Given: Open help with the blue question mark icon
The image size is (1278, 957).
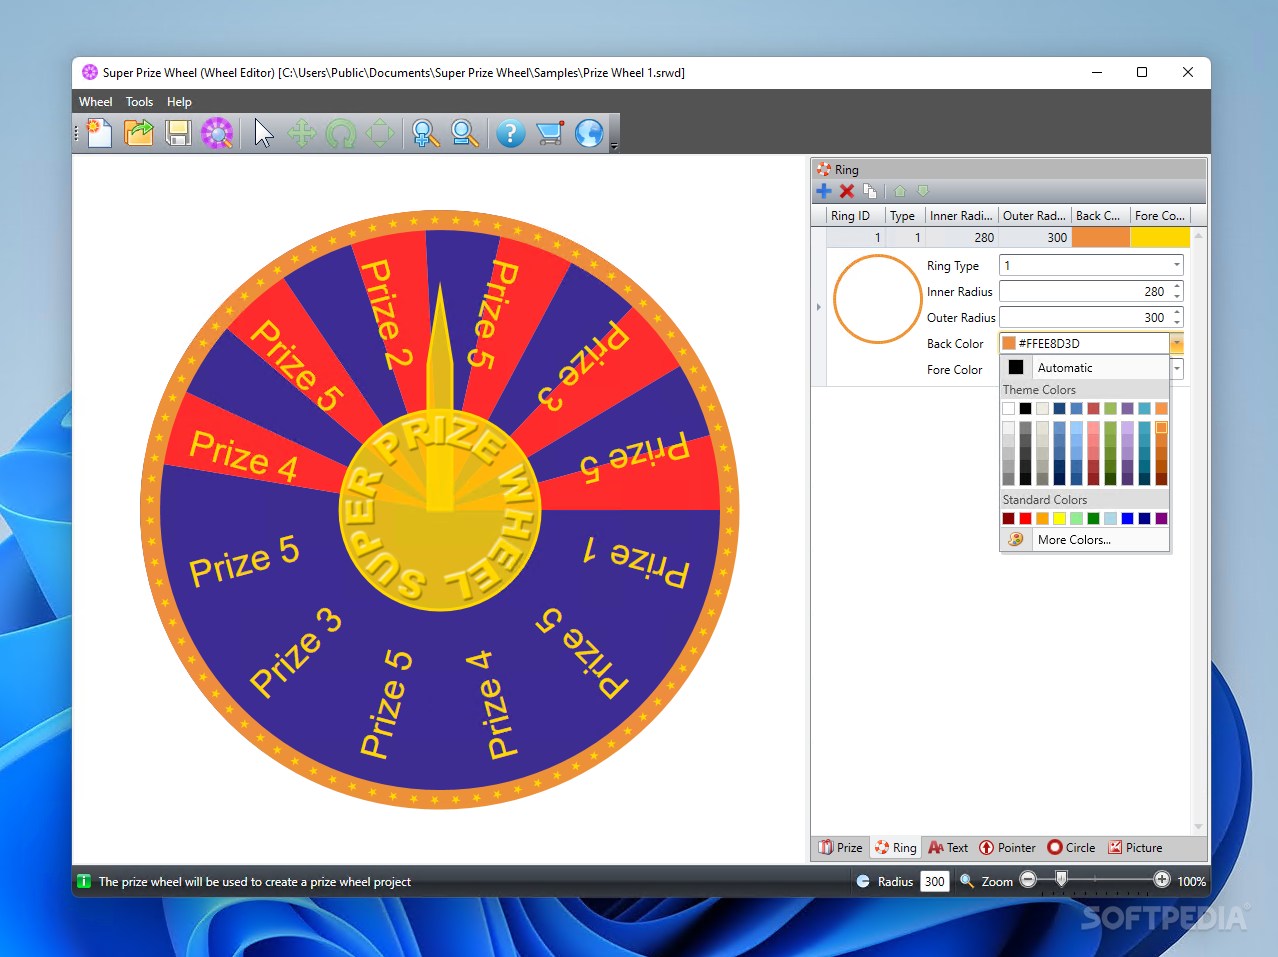Looking at the screenshot, I should (x=510, y=133).
